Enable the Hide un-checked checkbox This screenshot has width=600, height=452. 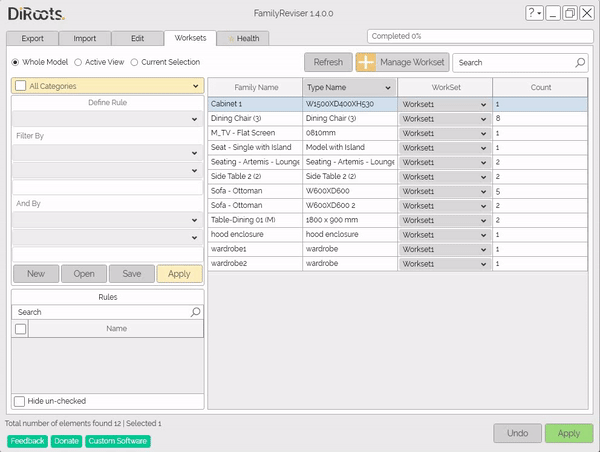pos(21,401)
